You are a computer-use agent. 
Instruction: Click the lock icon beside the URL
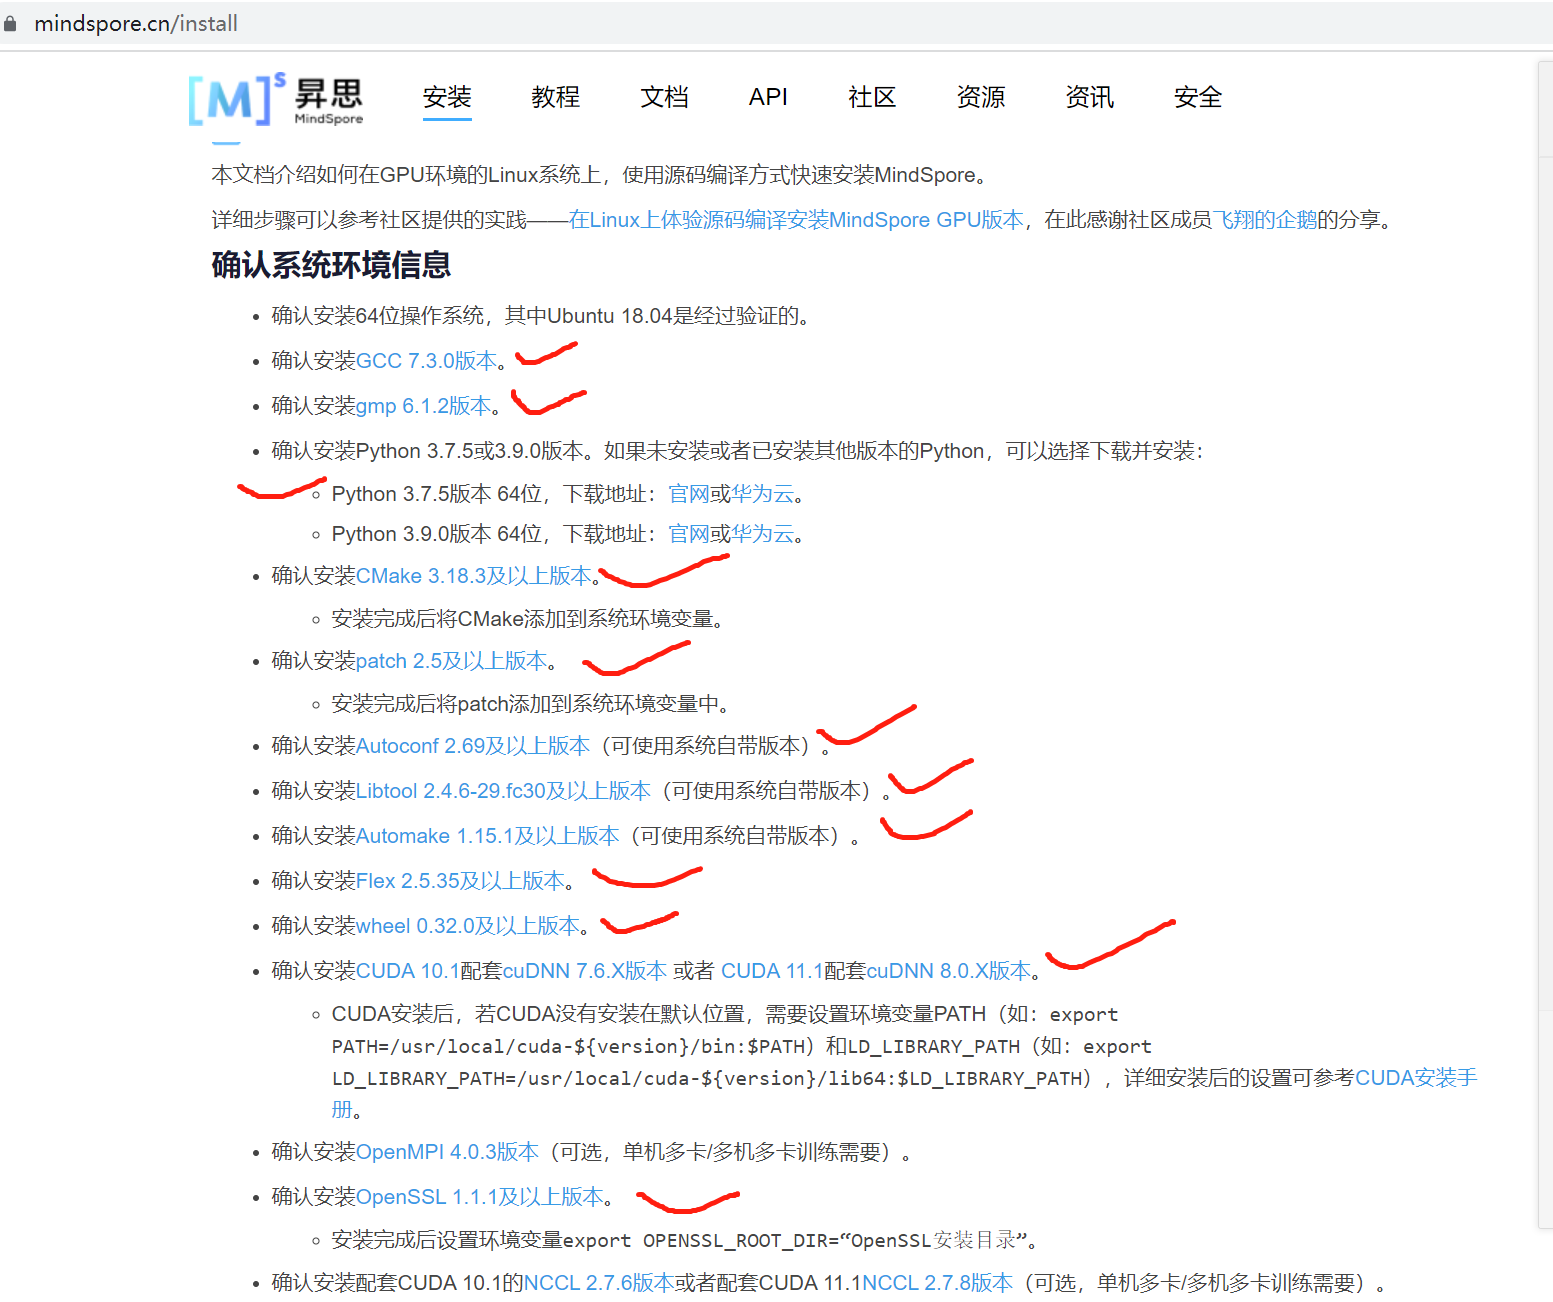(x=11, y=24)
